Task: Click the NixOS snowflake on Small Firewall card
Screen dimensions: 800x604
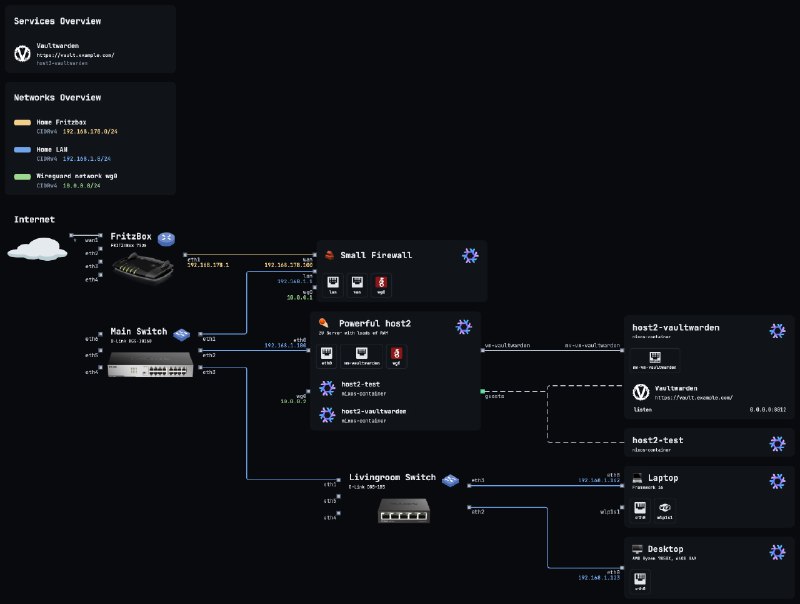Action: [470, 256]
